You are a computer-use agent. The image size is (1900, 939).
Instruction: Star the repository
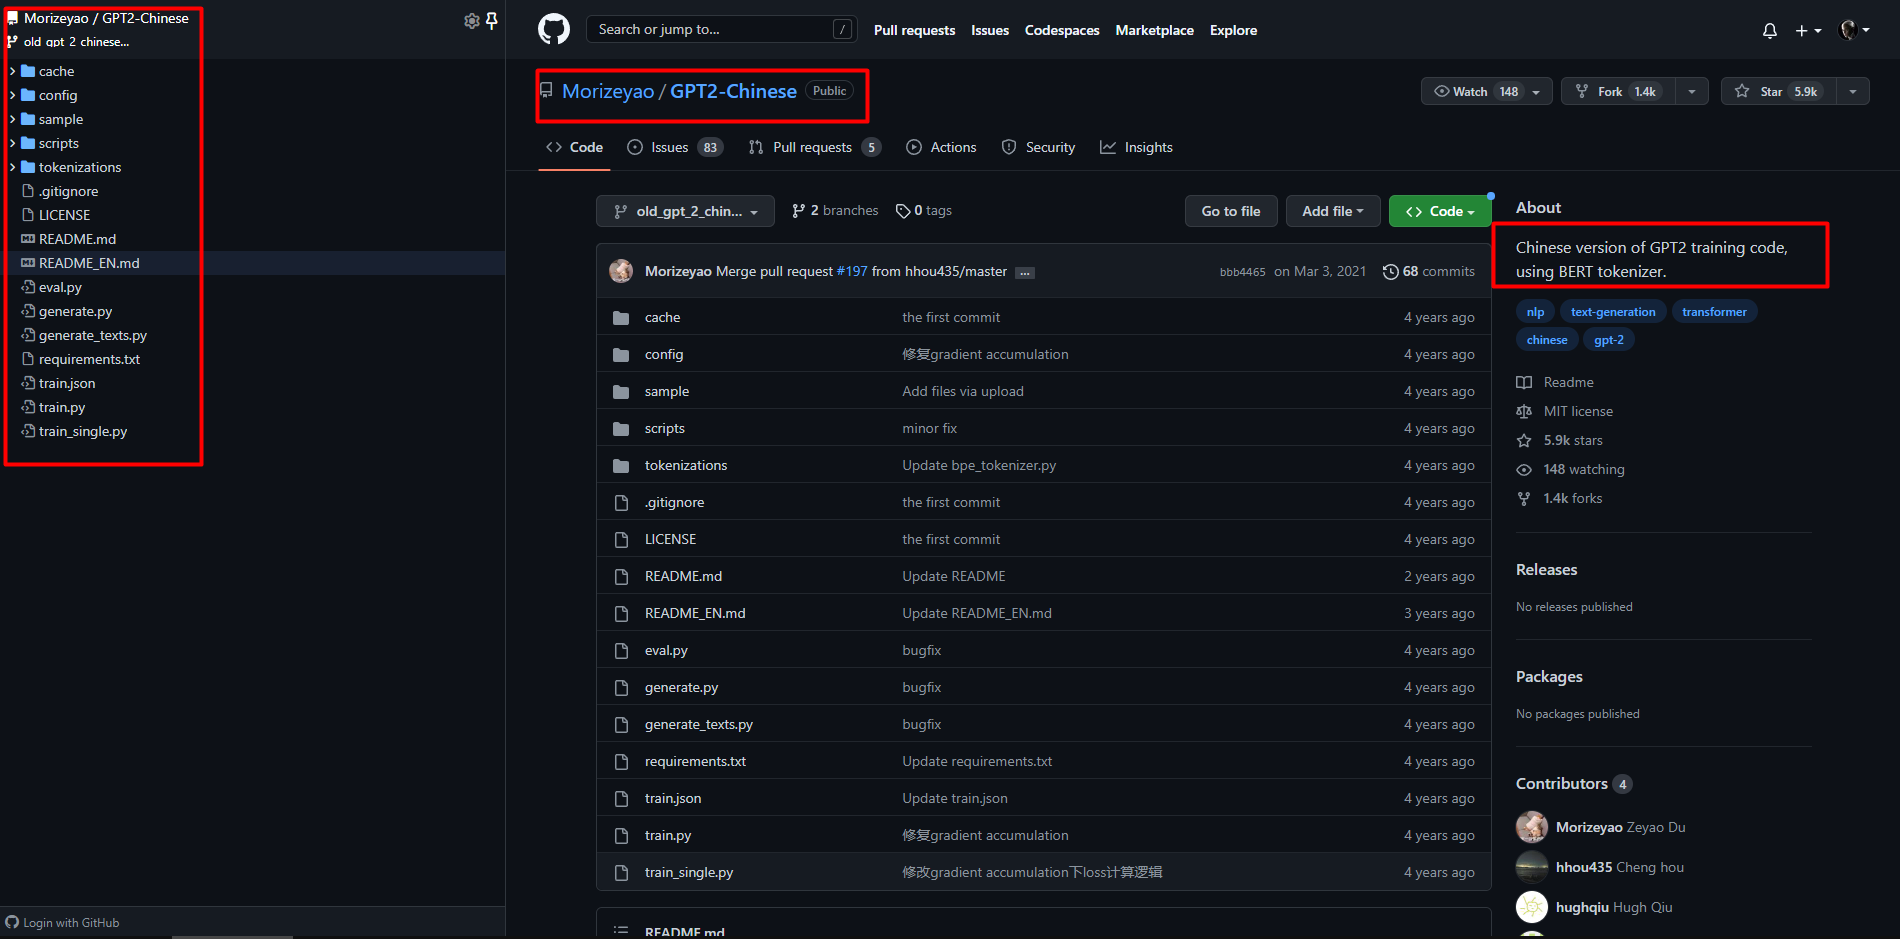tap(1779, 91)
